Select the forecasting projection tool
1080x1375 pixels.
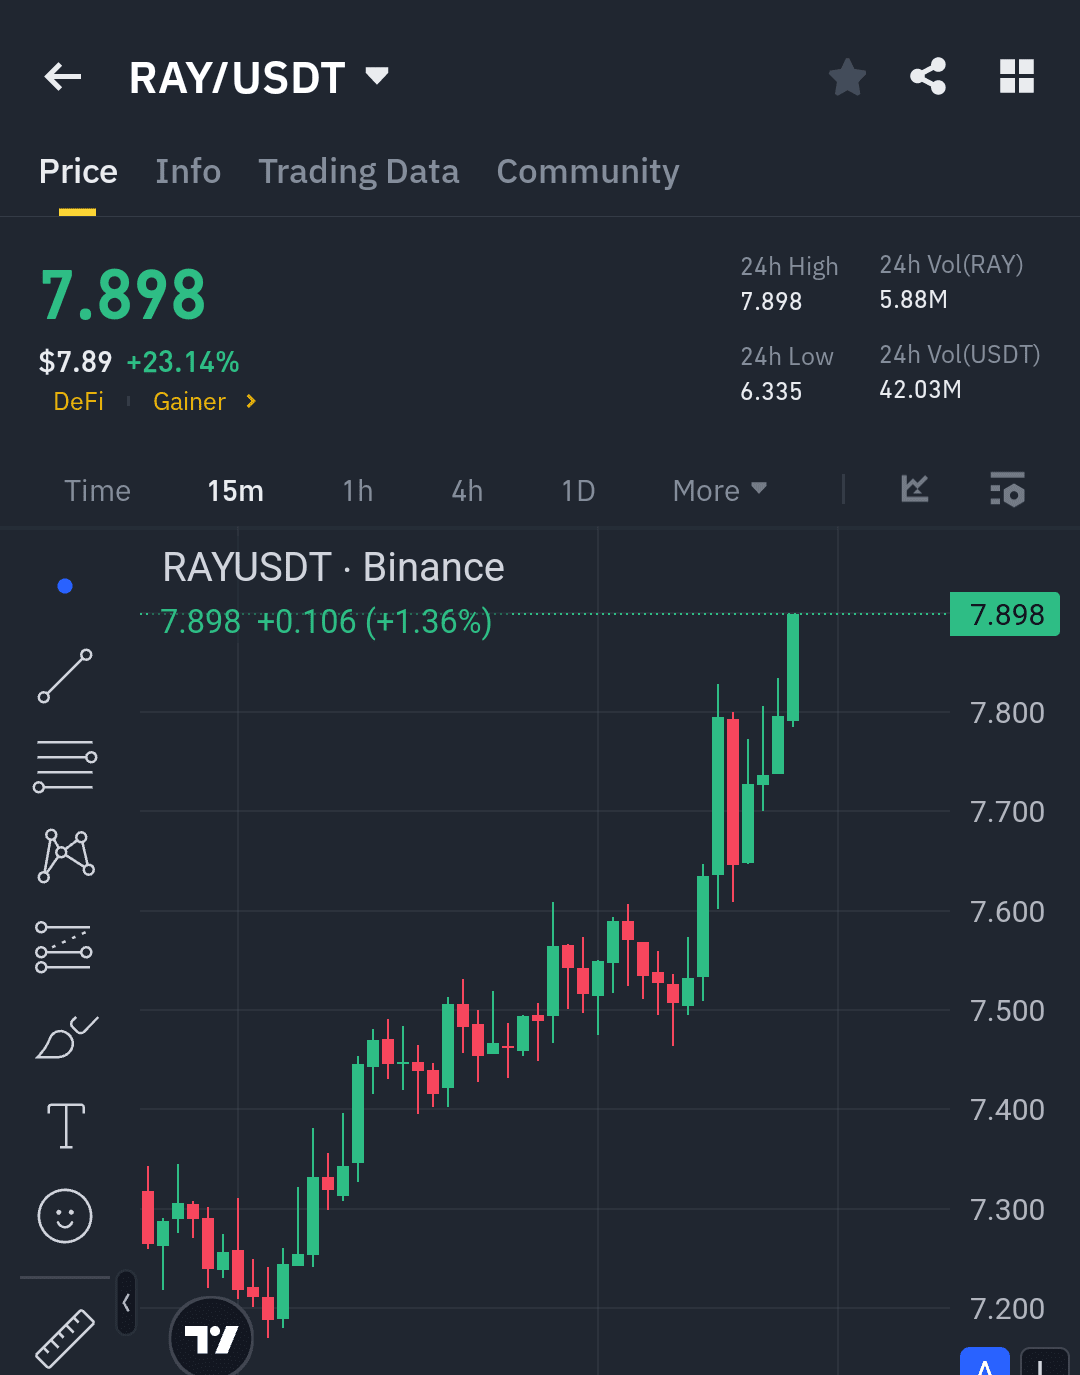pyautogui.click(x=64, y=947)
